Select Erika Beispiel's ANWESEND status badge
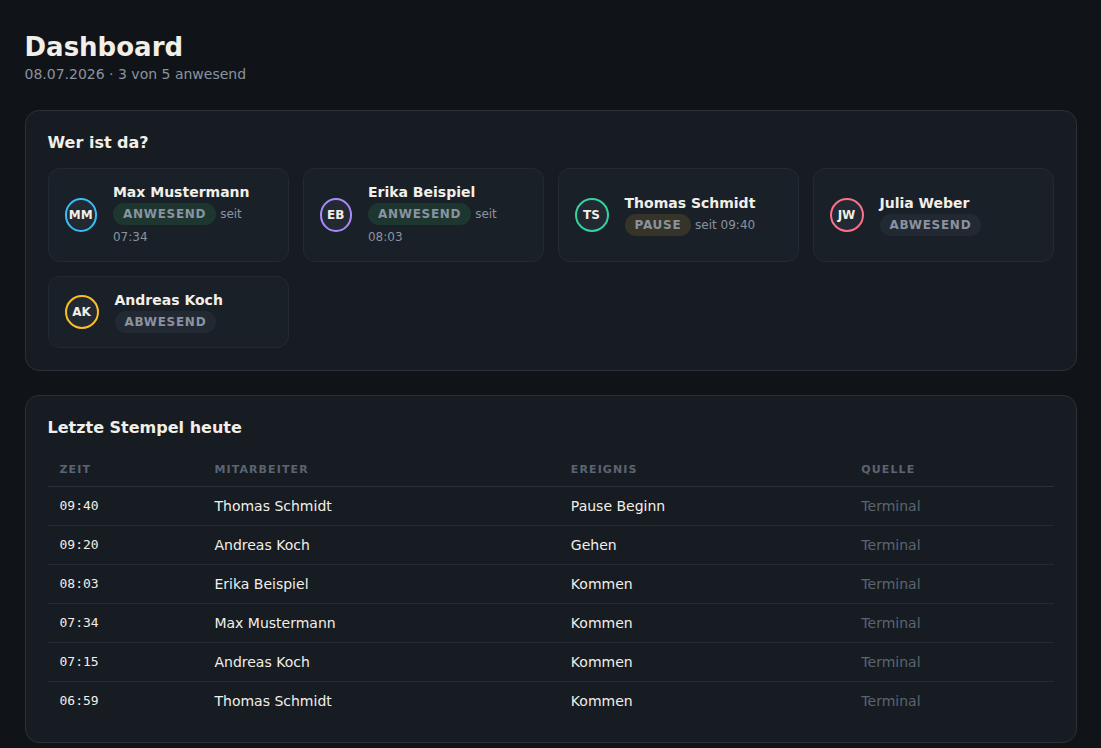Viewport: 1101px width, 748px height. 419,214
